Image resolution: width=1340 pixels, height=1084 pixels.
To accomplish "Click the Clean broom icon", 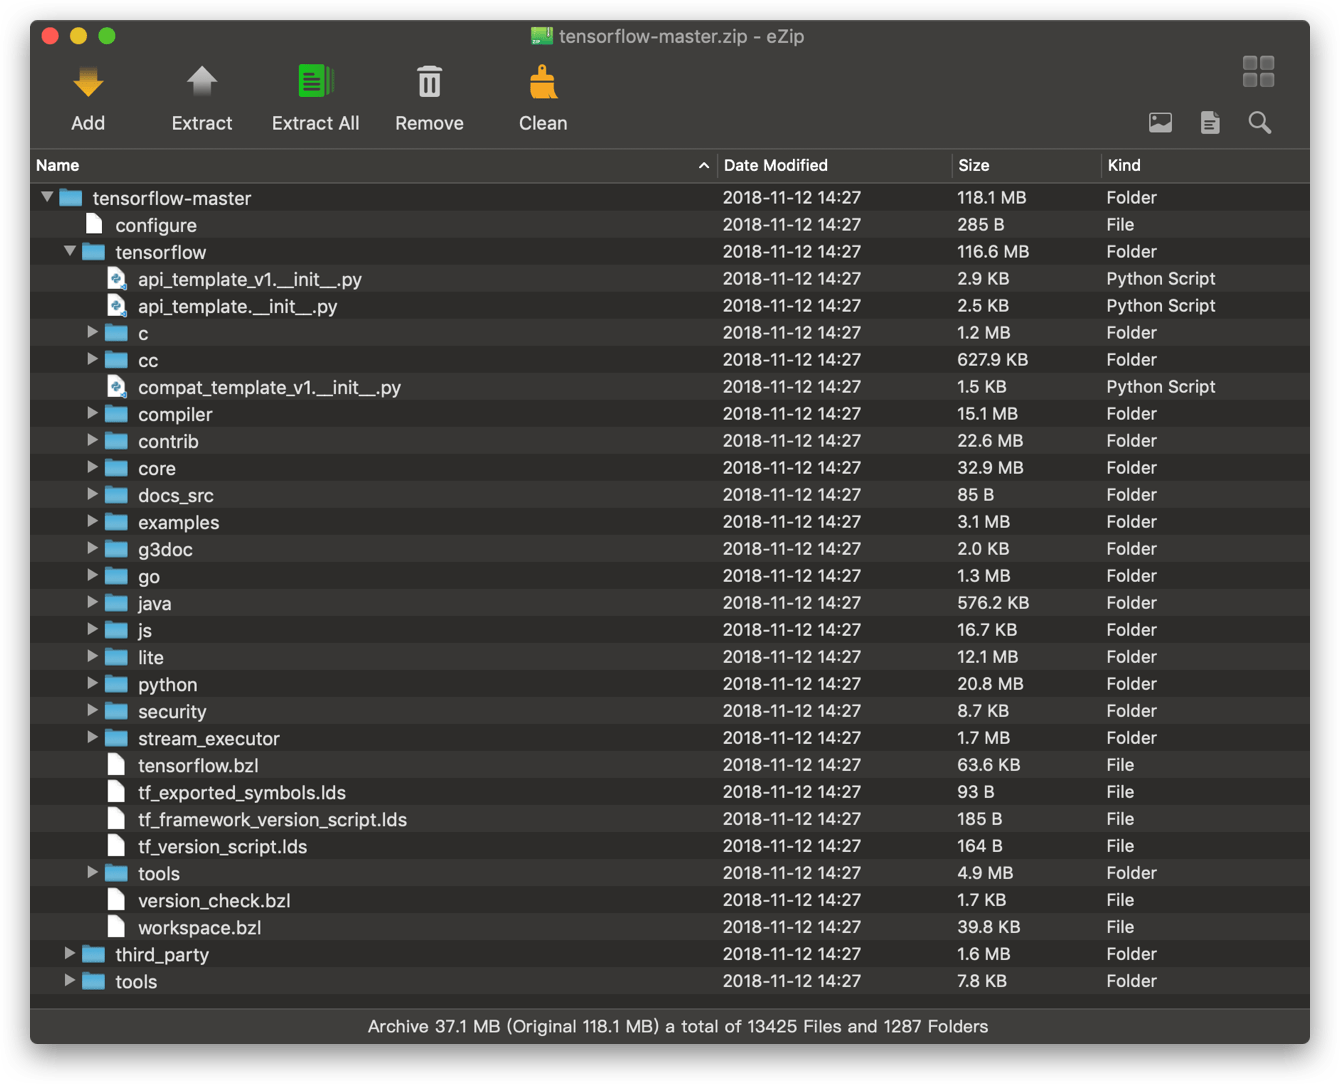I will (543, 83).
